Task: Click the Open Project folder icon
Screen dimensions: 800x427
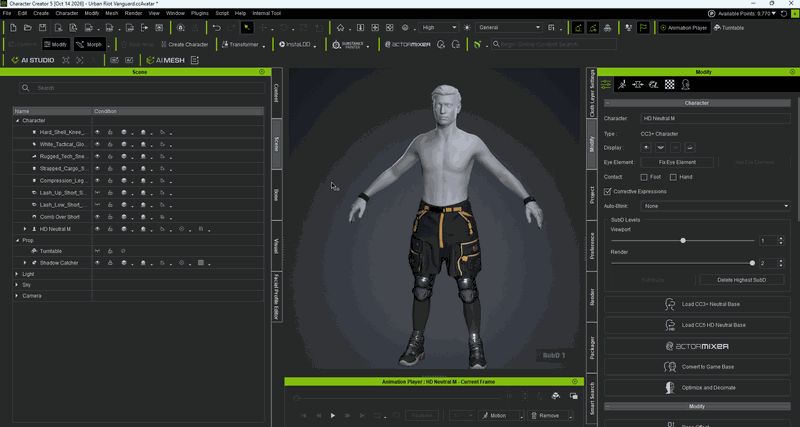Action: (x=28, y=28)
